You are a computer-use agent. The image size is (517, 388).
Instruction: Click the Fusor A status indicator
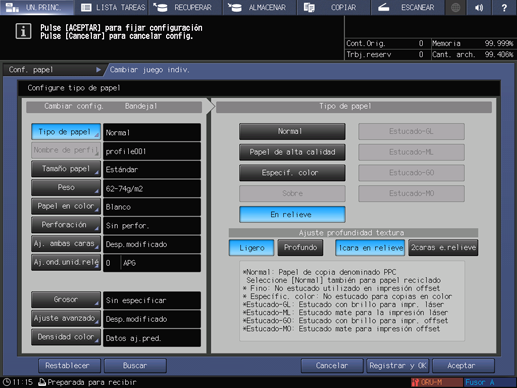click(490, 382)
